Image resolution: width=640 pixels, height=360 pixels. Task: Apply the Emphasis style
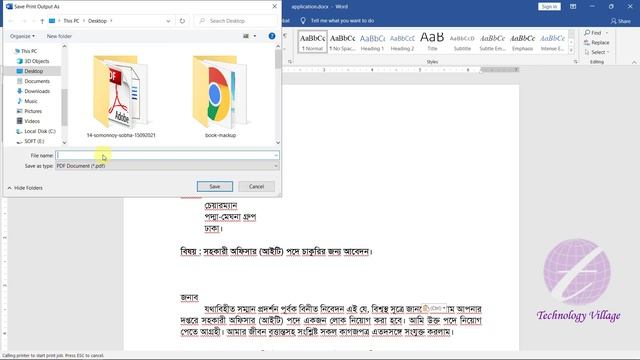click(522, 42)
